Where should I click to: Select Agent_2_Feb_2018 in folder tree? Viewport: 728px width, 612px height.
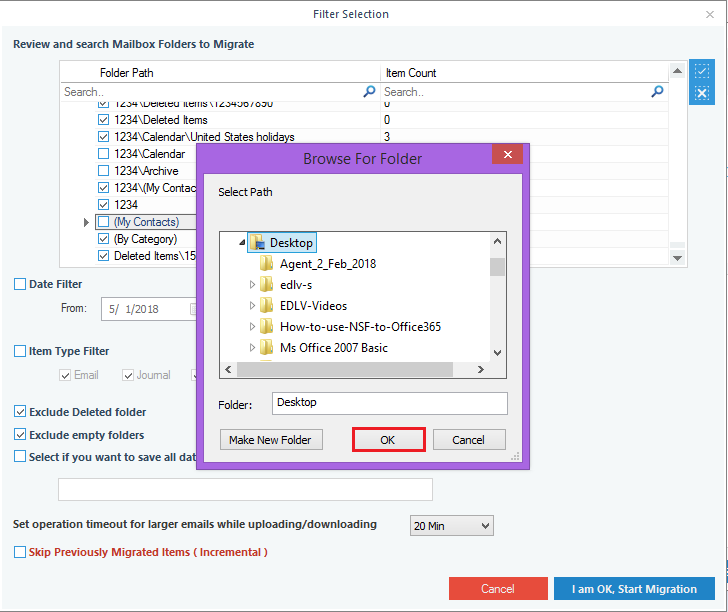point(328,264)
